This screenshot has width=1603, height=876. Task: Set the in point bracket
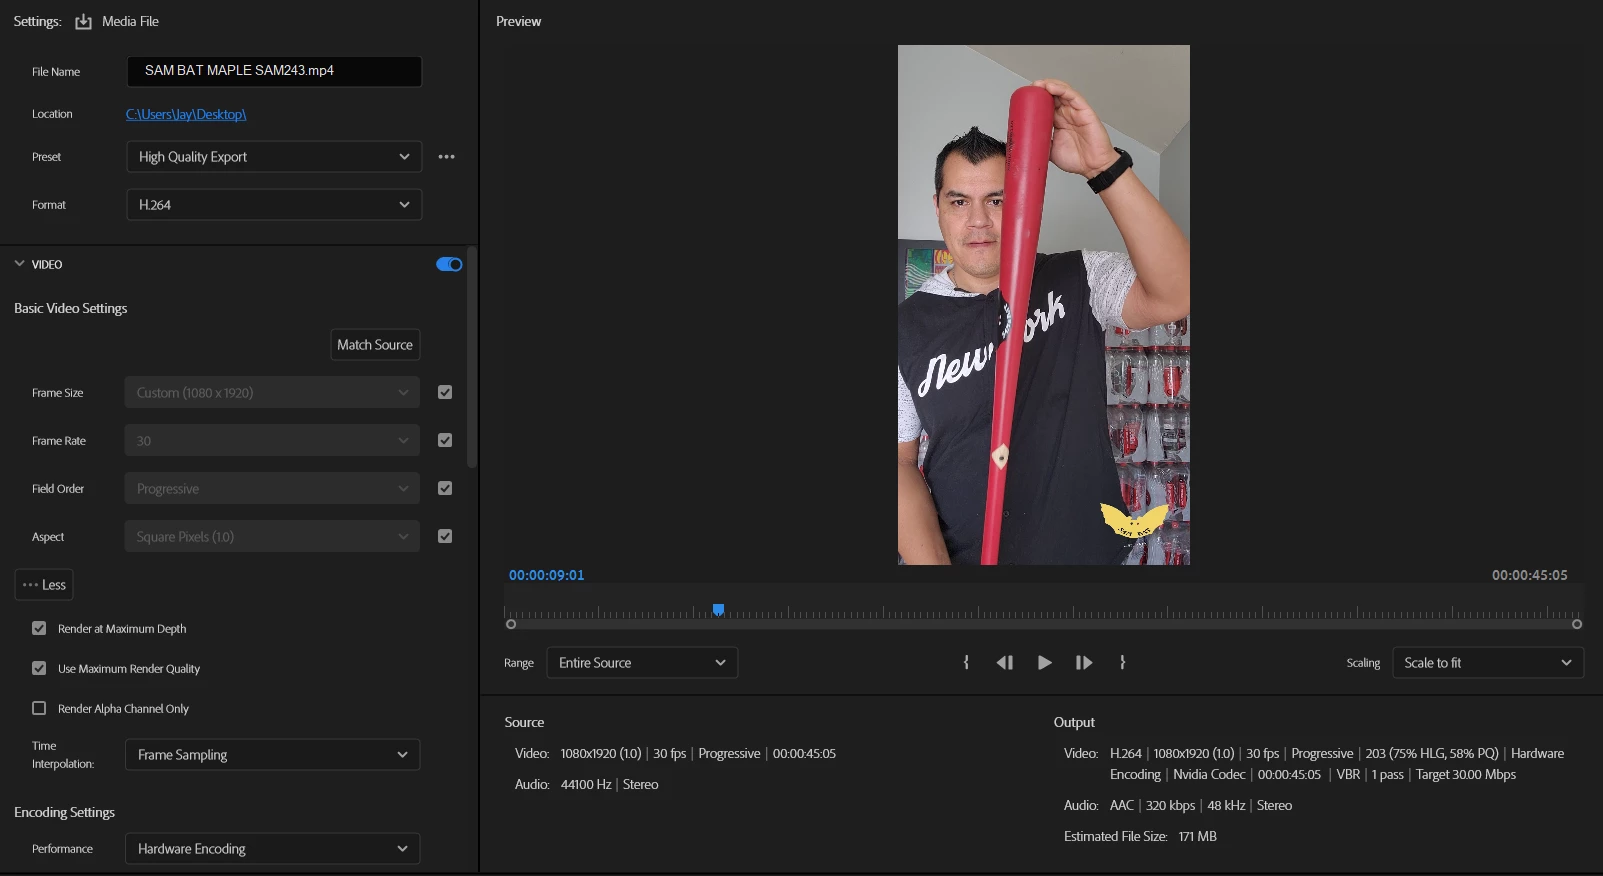[x=966, y=663]
